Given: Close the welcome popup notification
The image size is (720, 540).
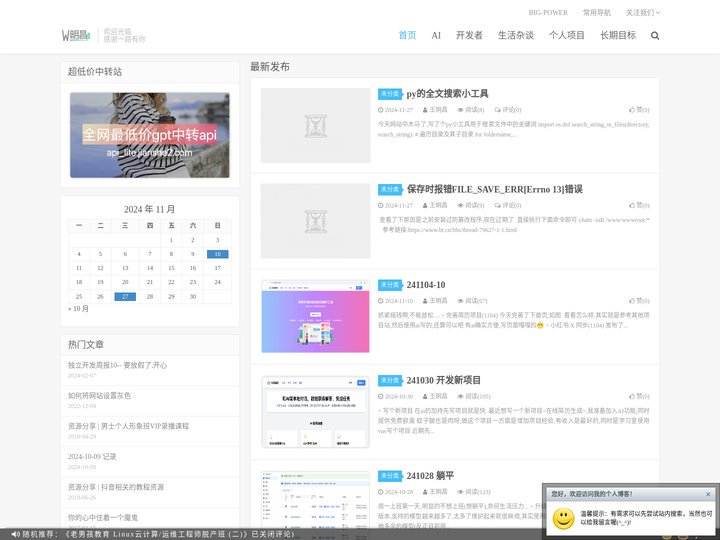Looking at the screenshot, I should (x=708, y=494).
